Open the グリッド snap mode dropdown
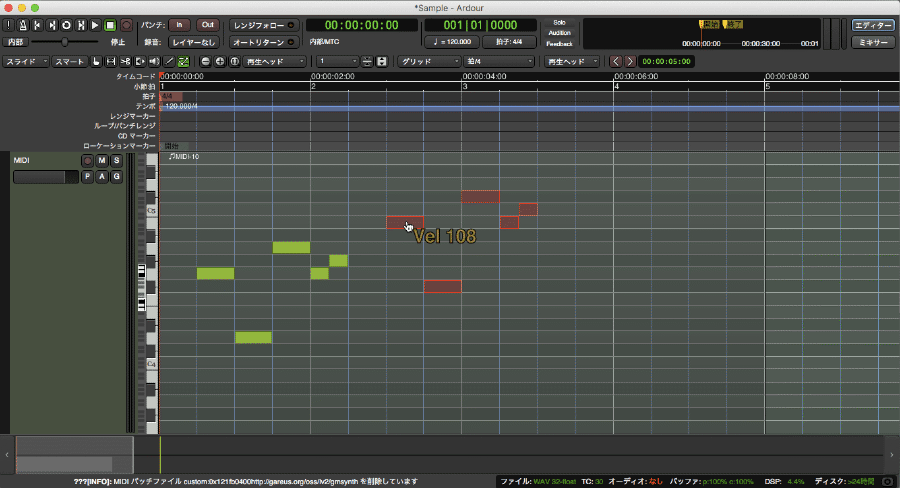 (427, 62)
